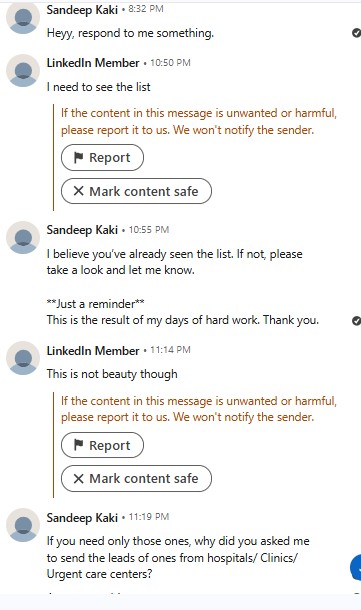Open LinkedIn Member avatar at 10:50 PM
361x610 pixels.
click(x=23, y=70)
